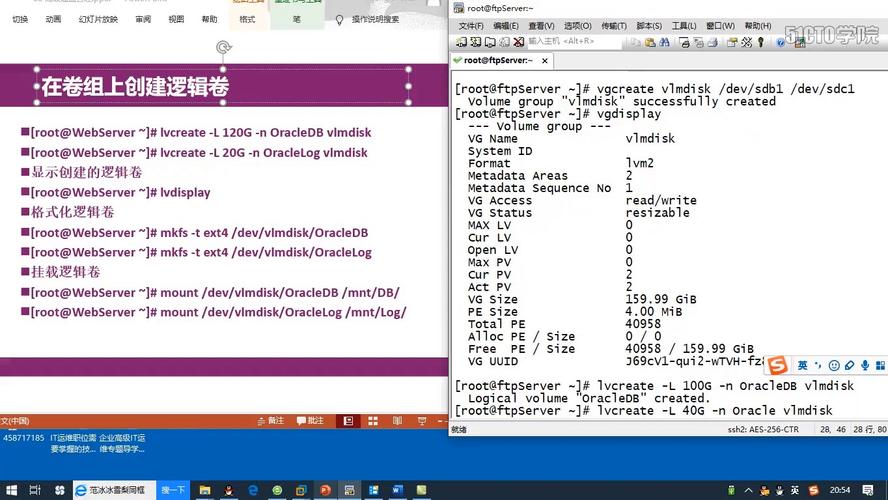Image resolution: width=888 pixels, height=500 pixels.
Task: Open the 审阅 ribbon tab in PowerPoint
Action: (x=143, y=19)
